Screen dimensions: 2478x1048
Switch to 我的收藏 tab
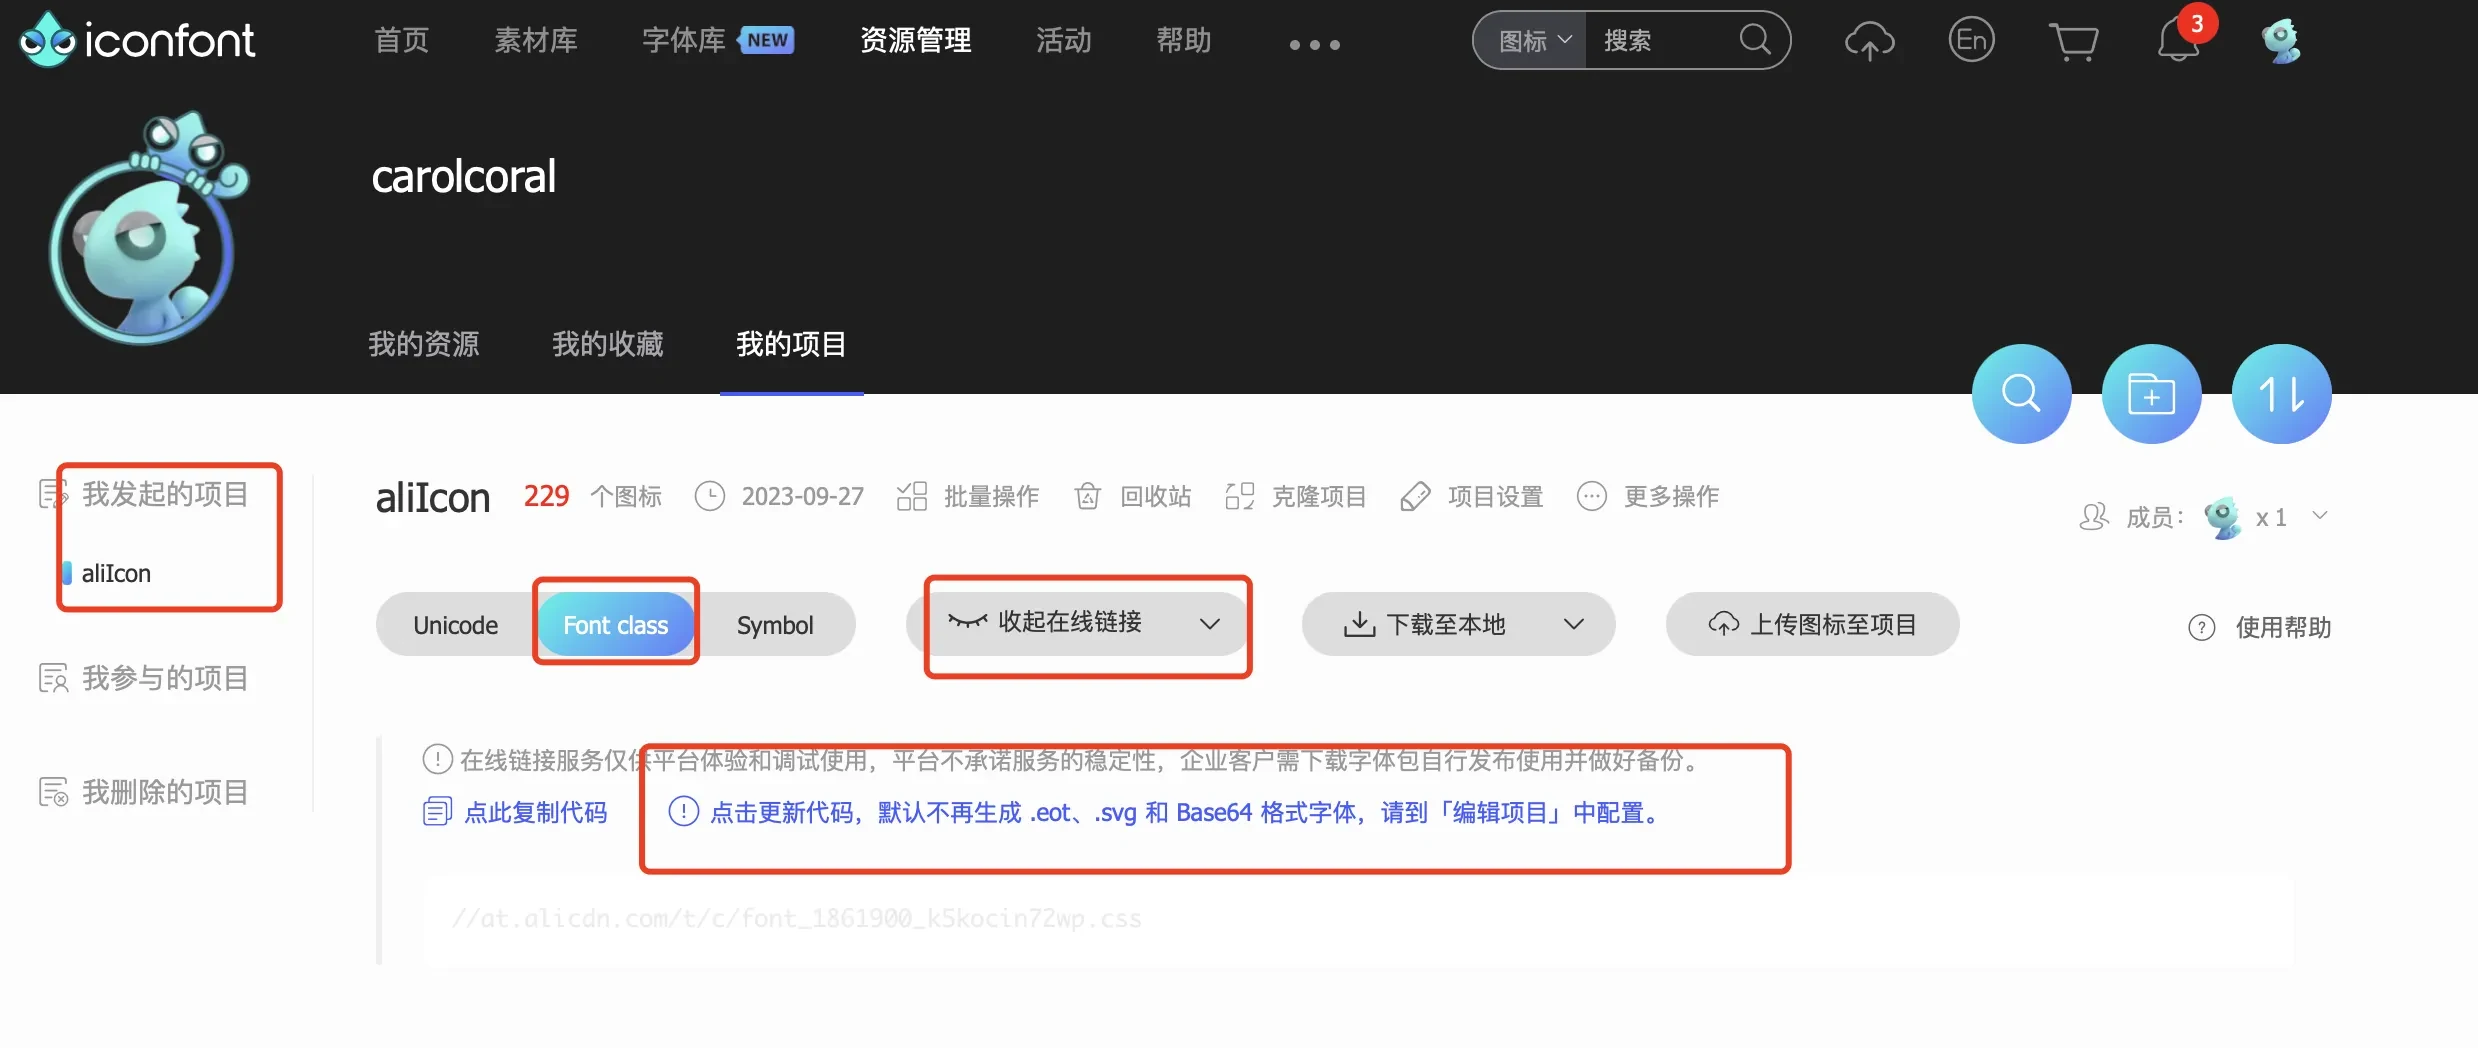point(607,344)
